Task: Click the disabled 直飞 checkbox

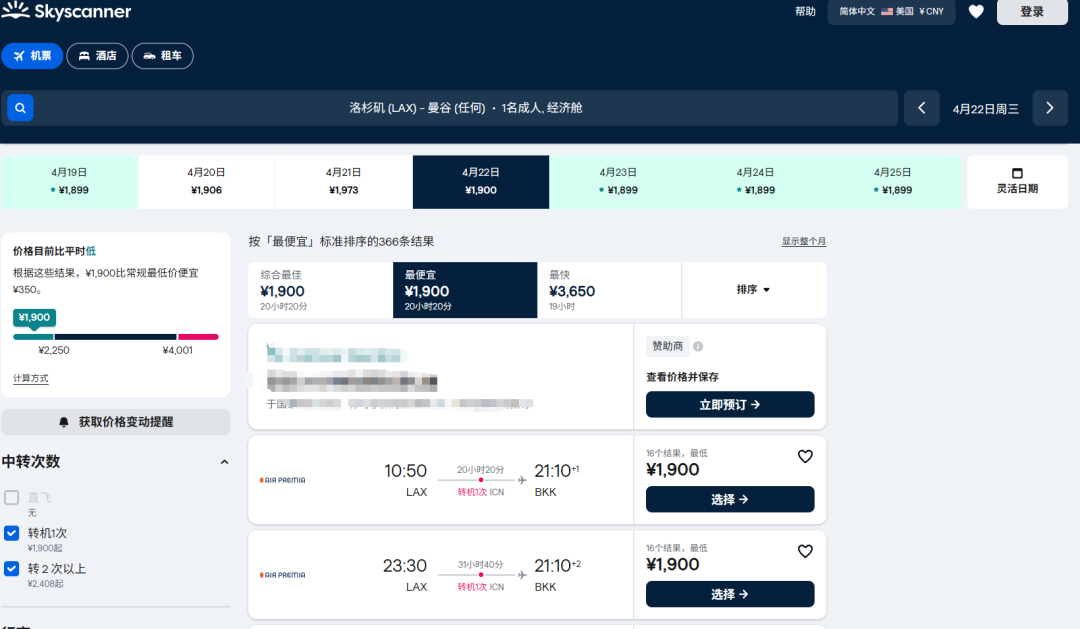Action: (x=12, y=497)
